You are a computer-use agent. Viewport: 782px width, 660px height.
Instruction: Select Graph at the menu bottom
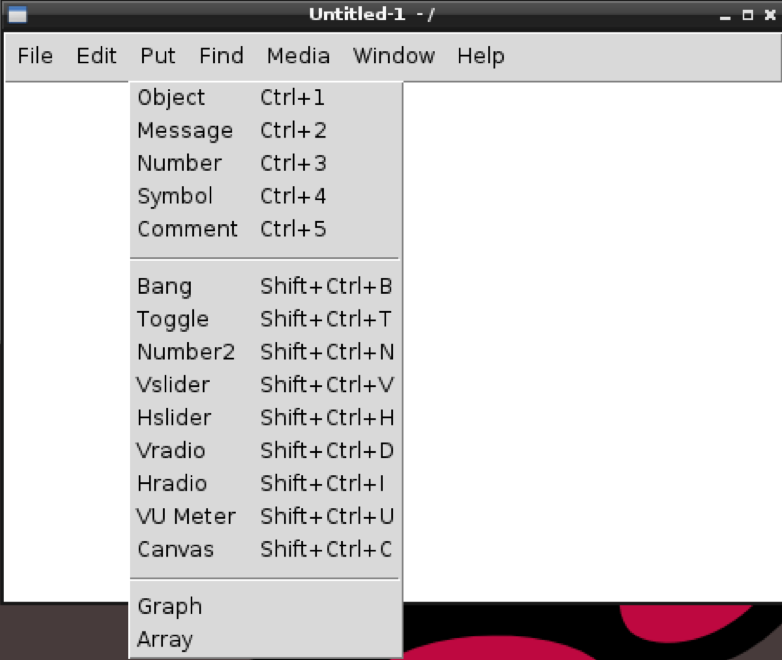[x=265, y=607]
